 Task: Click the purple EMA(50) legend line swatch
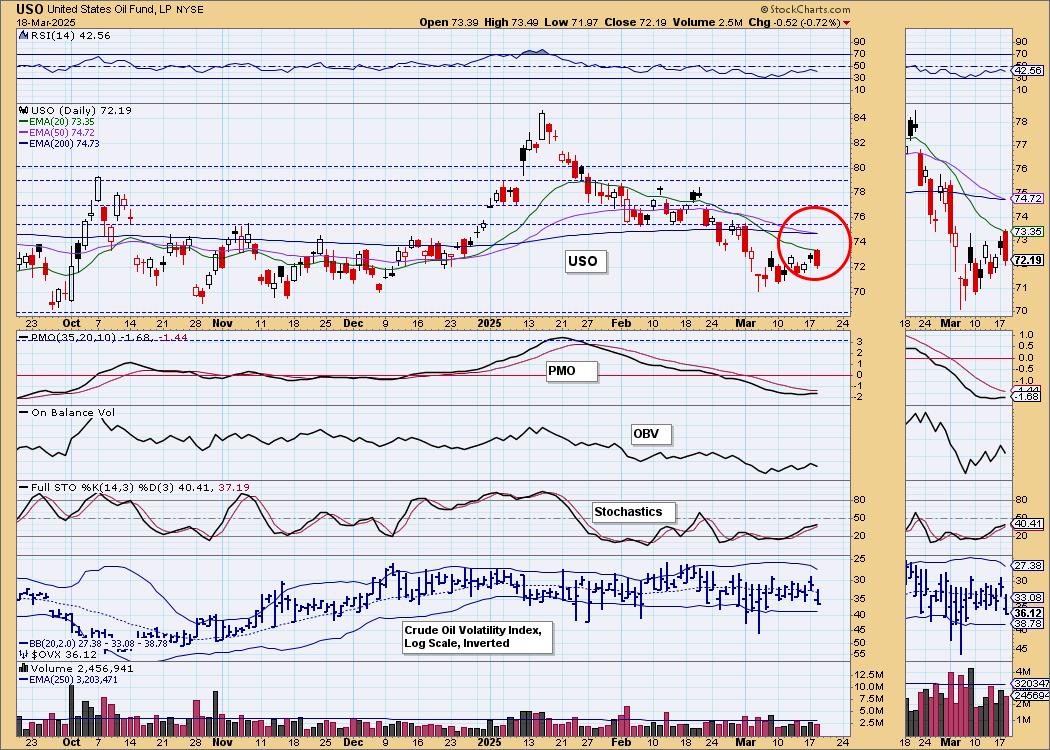click(x=23, y=133)
